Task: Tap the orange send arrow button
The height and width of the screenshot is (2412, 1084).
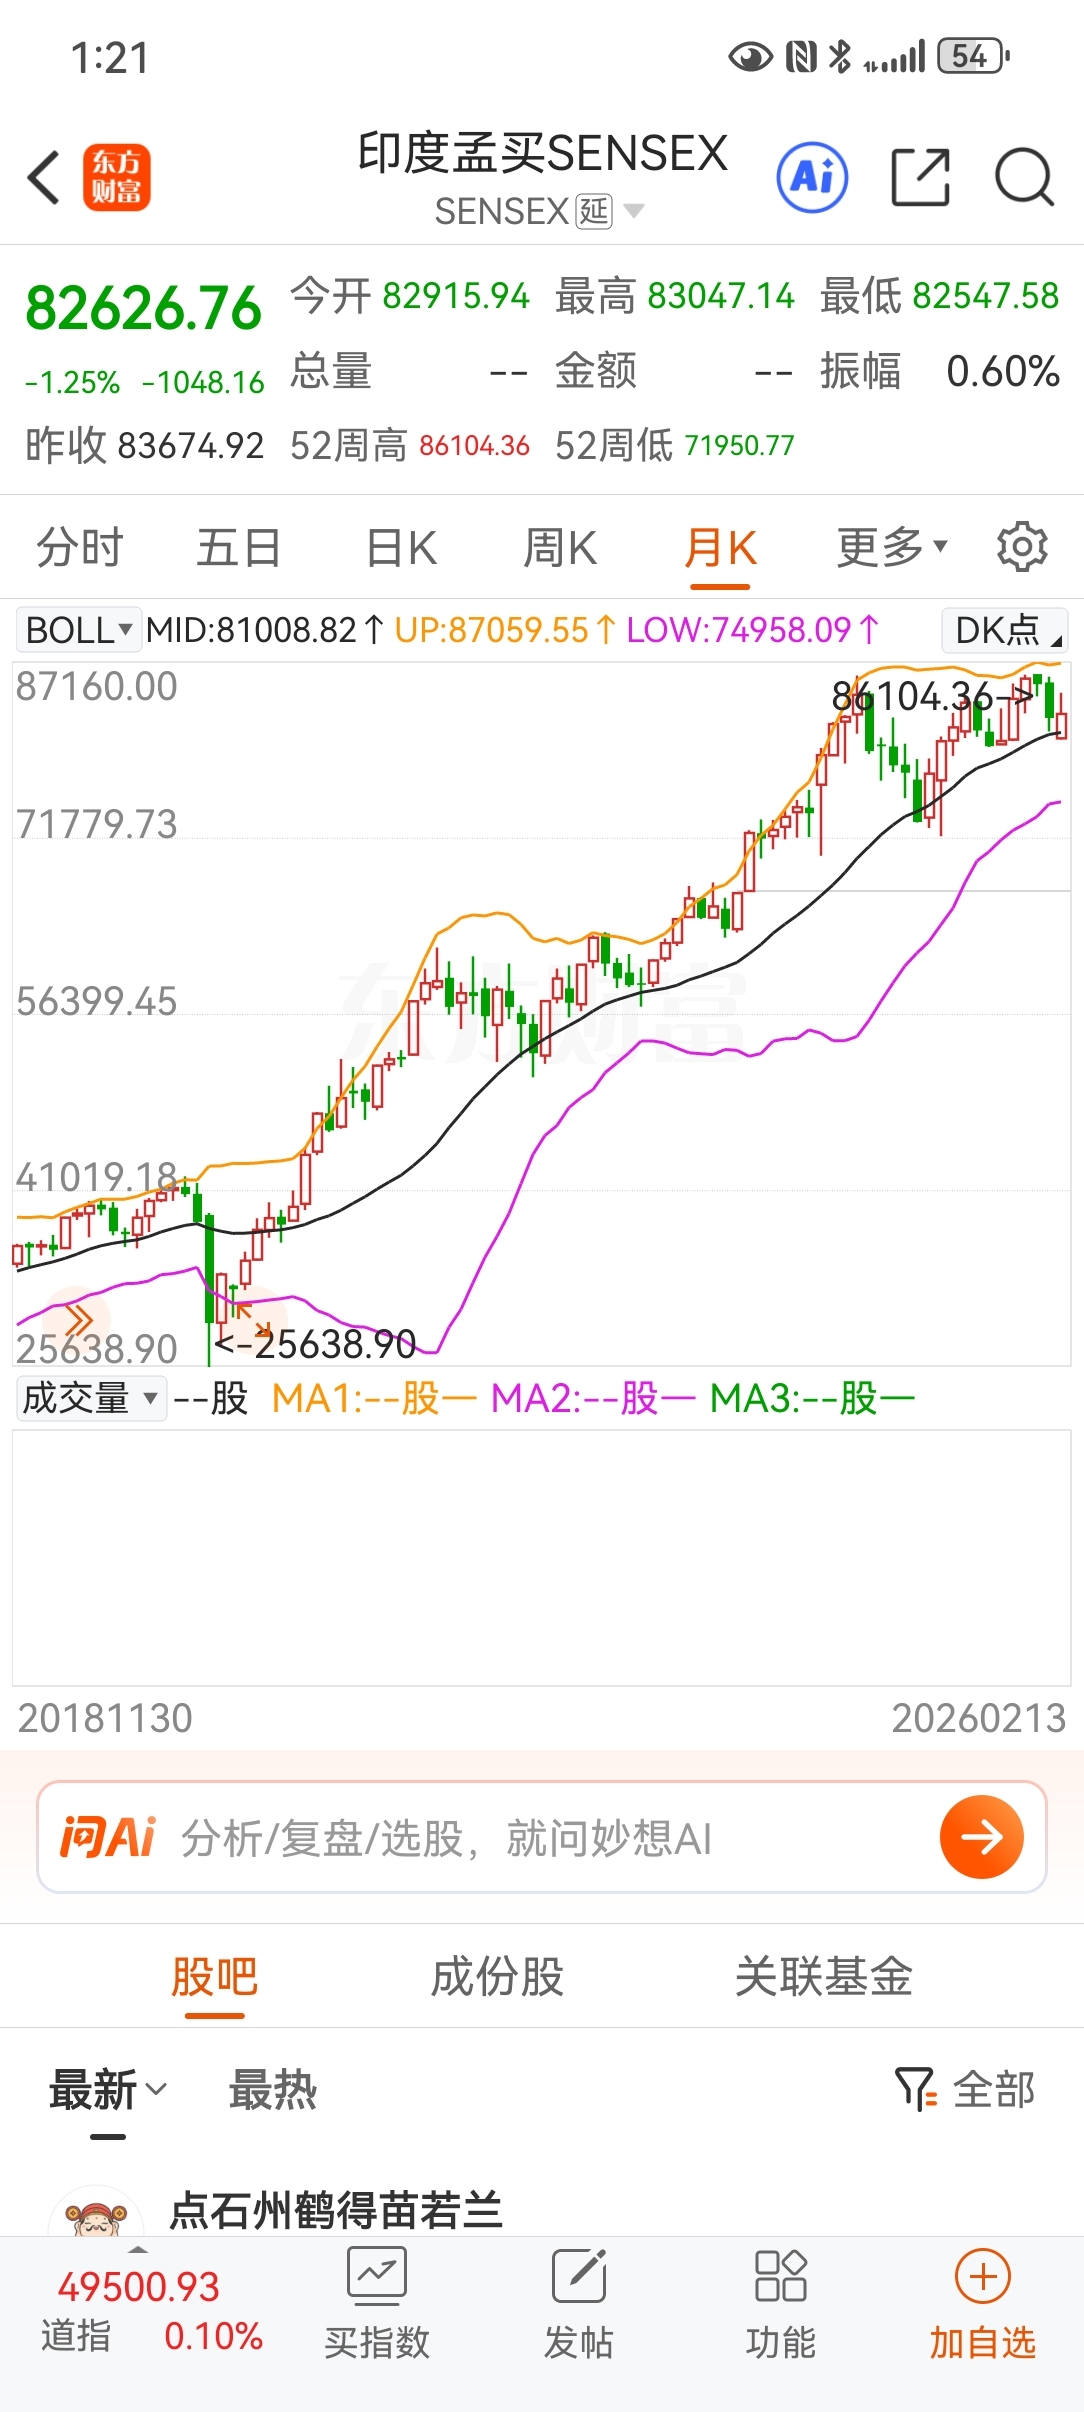Action: 981,1837
